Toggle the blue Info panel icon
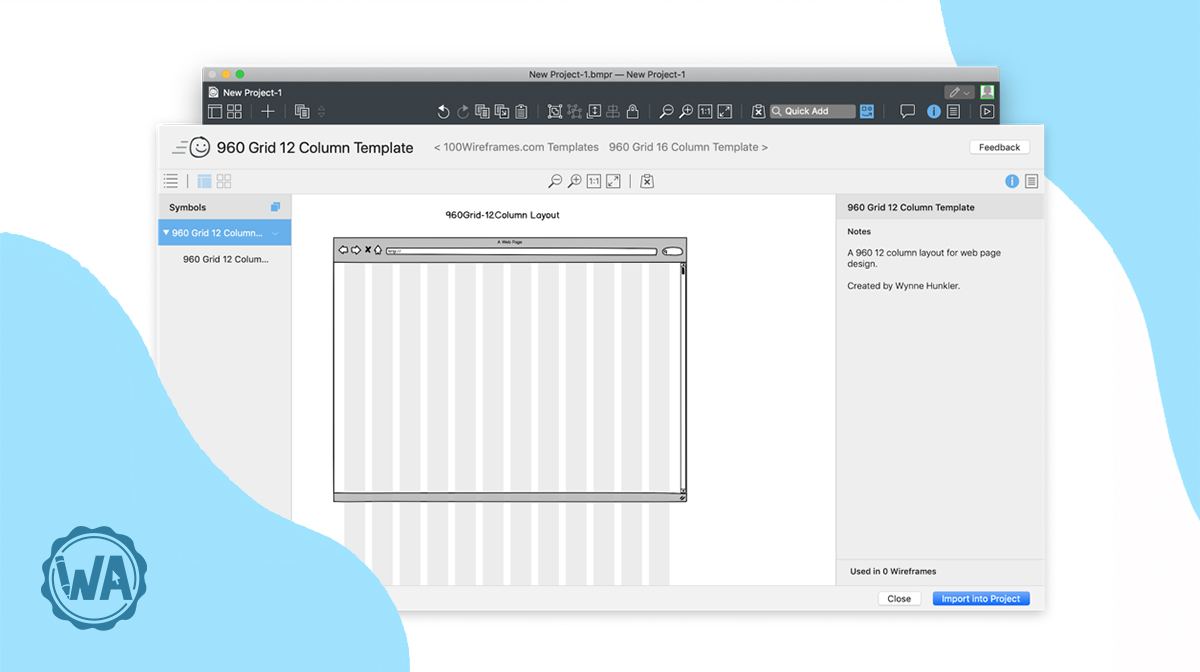Screen dimensions: 1200x672 point(1014,181)
